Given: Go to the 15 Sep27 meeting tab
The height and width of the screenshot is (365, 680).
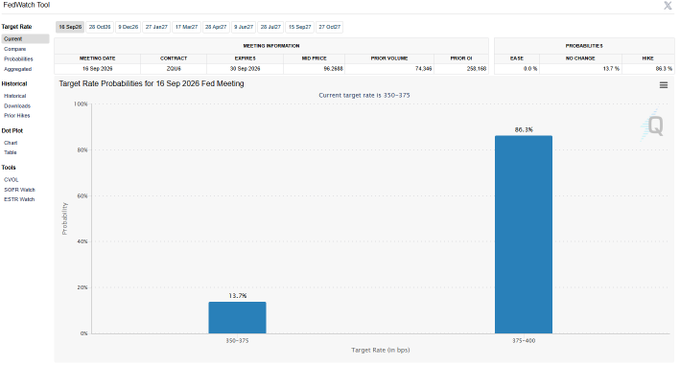Looking at the screenshot, I should (300, 27).
